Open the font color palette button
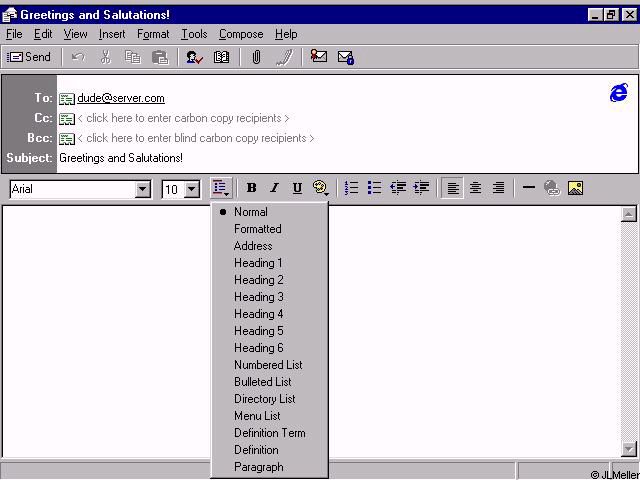 (321, 188)
